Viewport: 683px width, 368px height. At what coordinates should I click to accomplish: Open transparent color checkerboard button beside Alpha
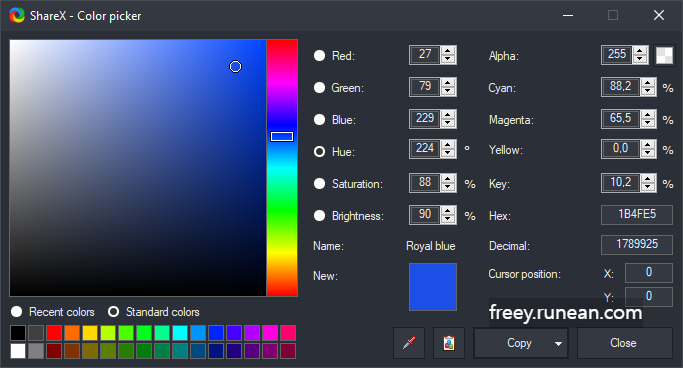coord(664,55)
